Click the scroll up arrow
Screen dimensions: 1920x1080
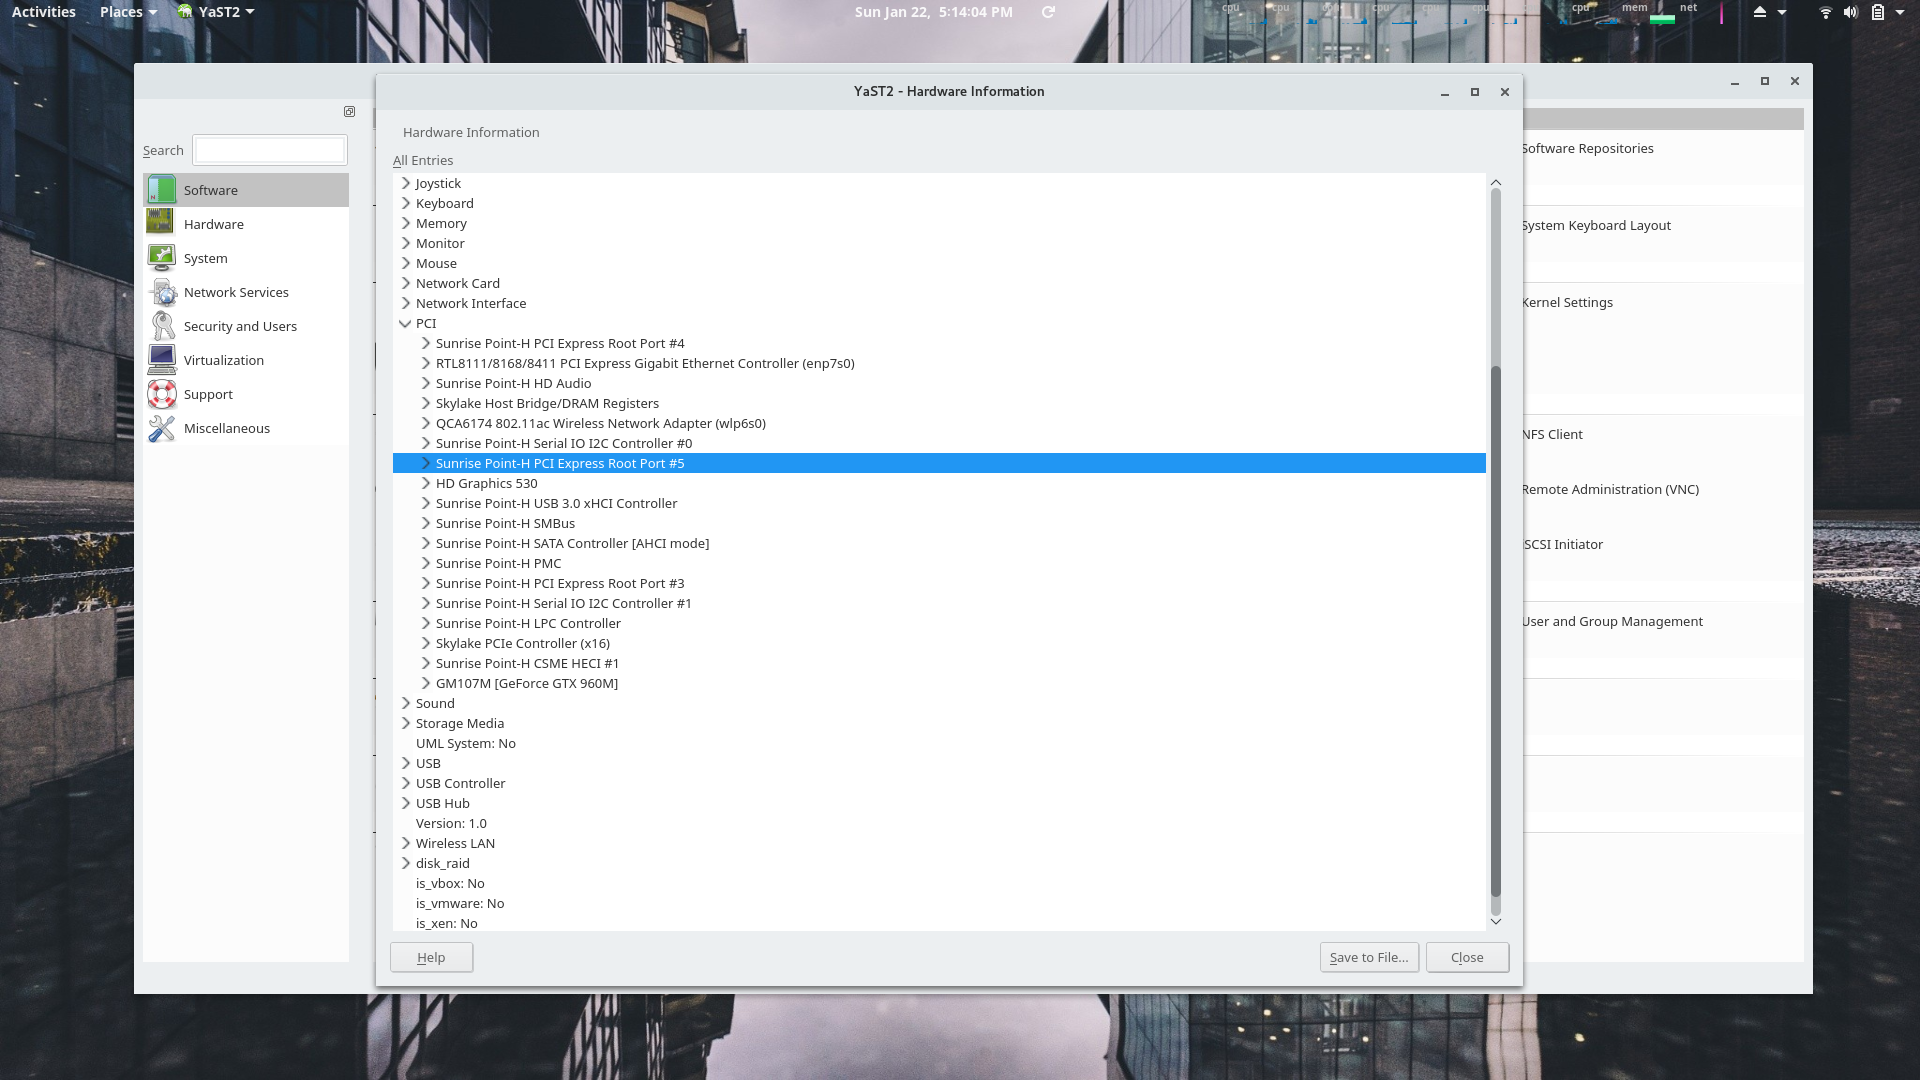click(1496, 182)
